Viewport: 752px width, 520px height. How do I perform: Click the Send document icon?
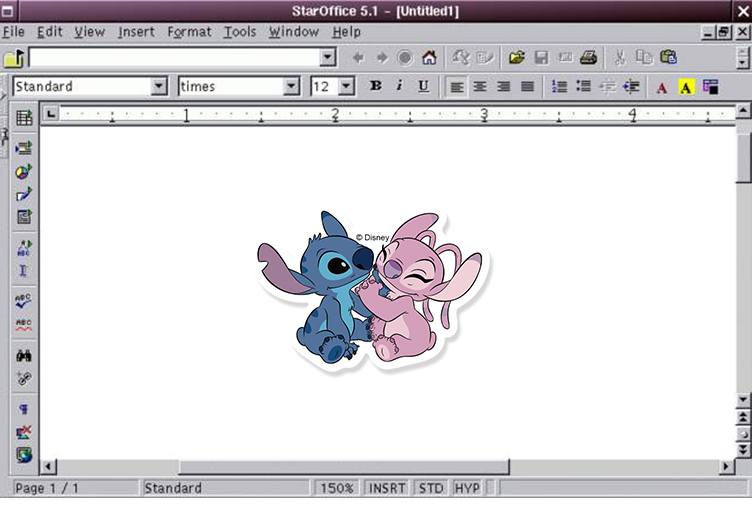pyautogui.click(x=565, y=58)
